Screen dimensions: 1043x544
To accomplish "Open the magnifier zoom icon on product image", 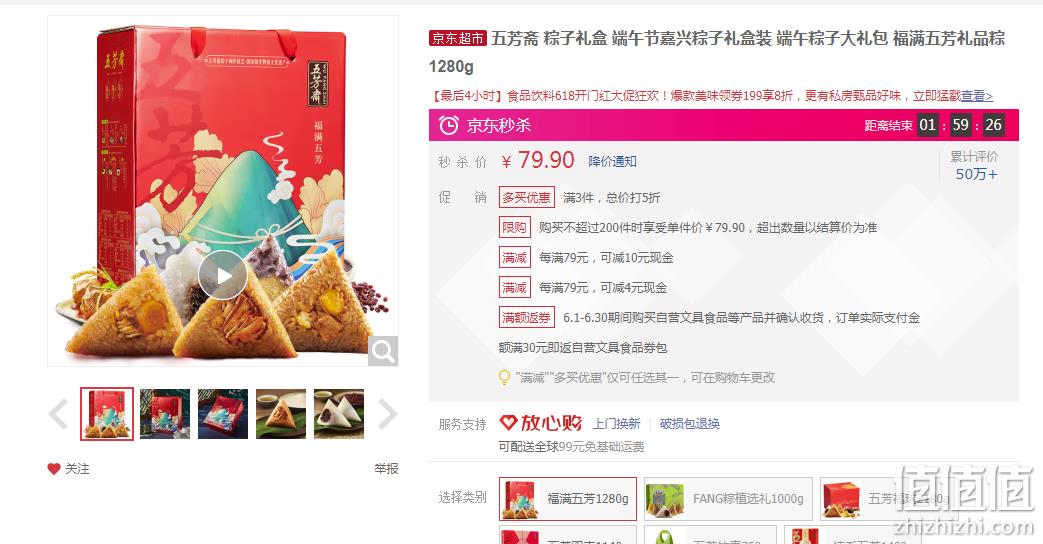I will (x=383, y=350).
